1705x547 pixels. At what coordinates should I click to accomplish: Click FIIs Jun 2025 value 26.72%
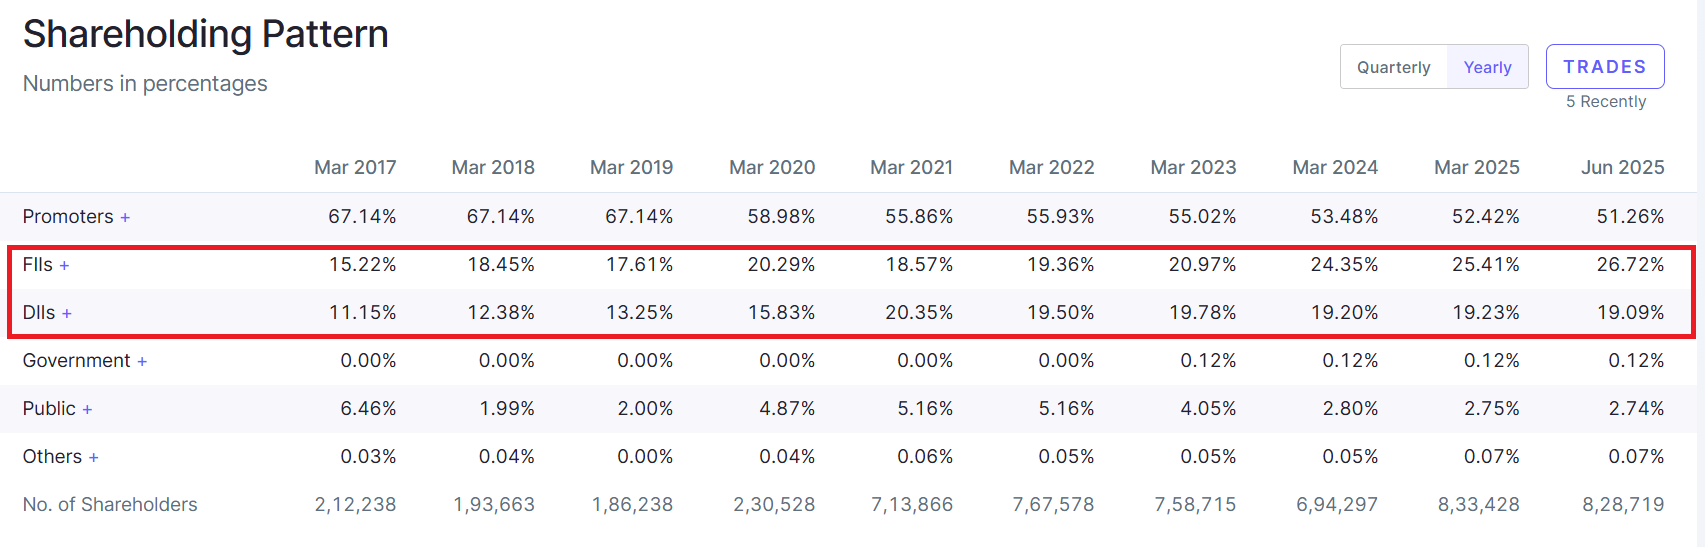coord(1630,265)
